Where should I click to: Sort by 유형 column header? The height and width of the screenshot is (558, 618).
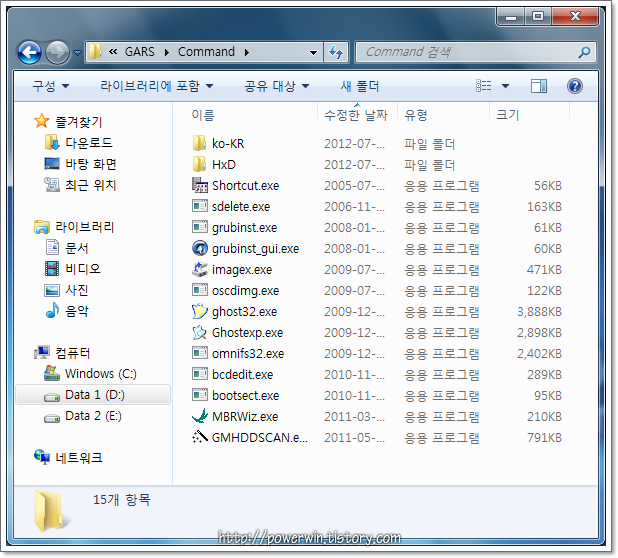[416, 115]
